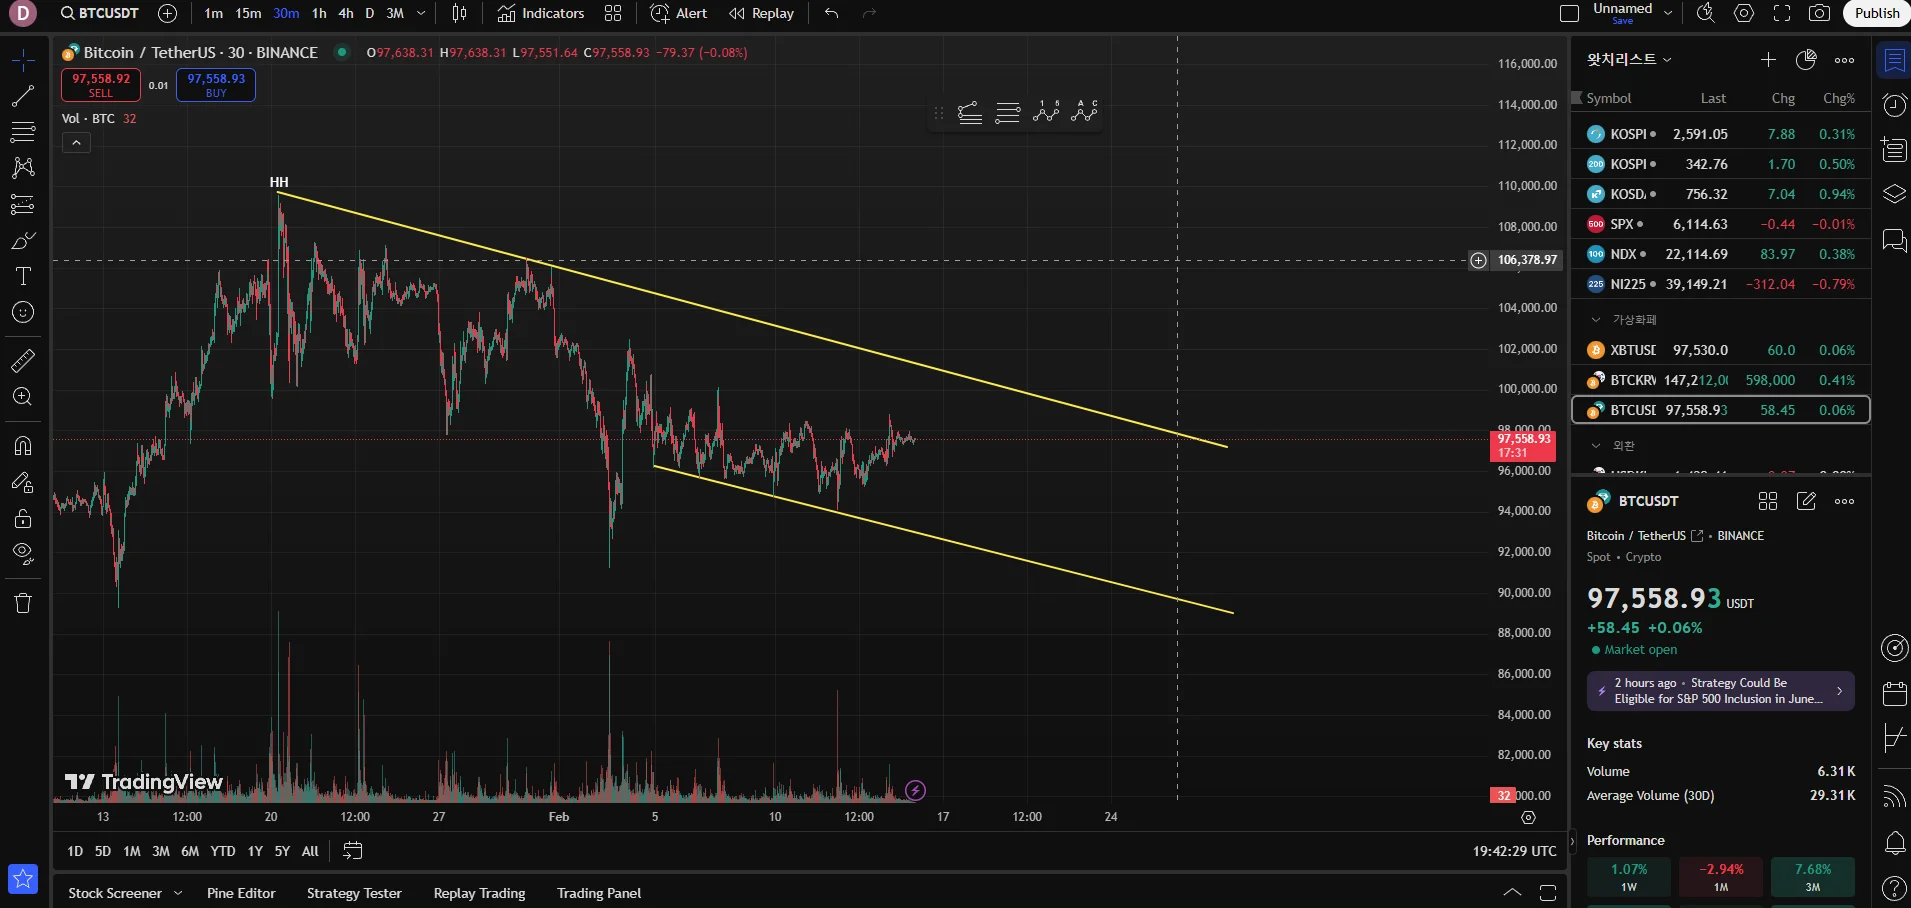This screenshot has height=908, width=1911.
Task: Undo the last chart action
Action: pos(831,14)
